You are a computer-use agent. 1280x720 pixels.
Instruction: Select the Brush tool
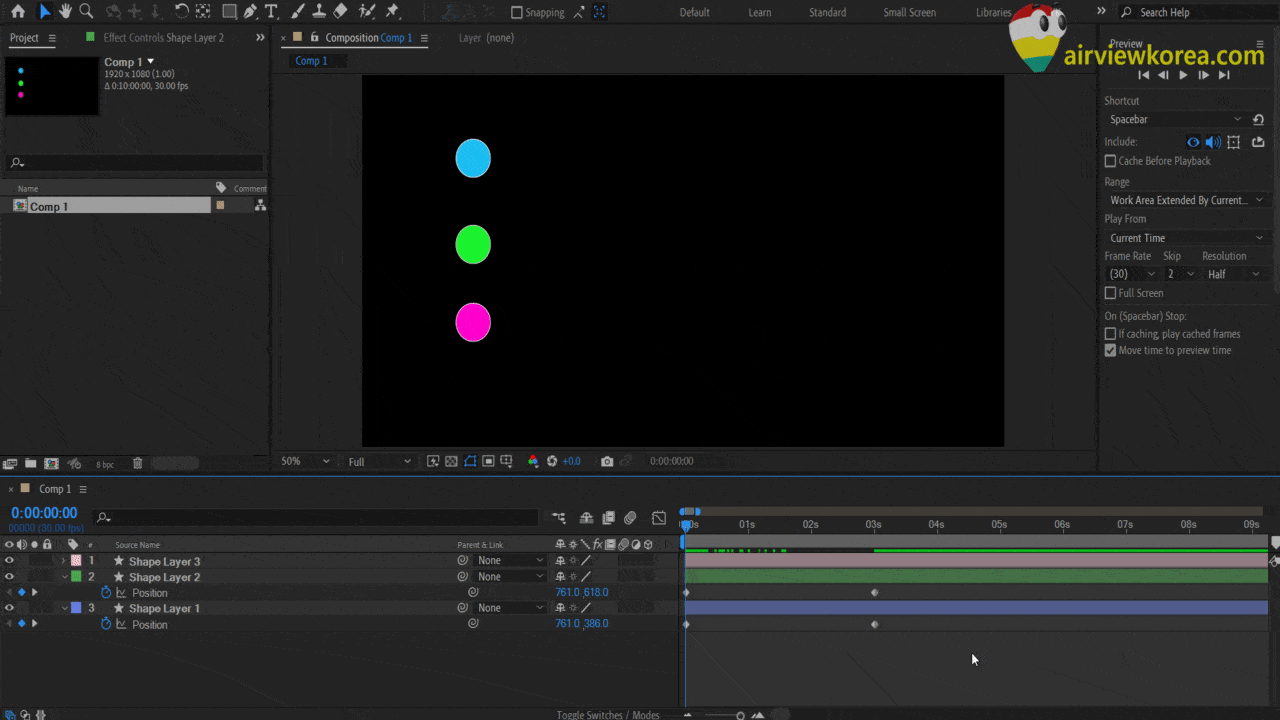298,12
